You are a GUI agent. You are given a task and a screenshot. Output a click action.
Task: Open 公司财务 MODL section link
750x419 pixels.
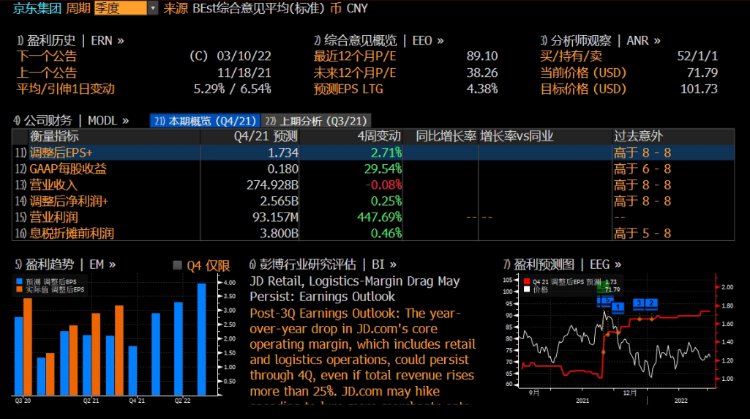[x=71, y=121]
